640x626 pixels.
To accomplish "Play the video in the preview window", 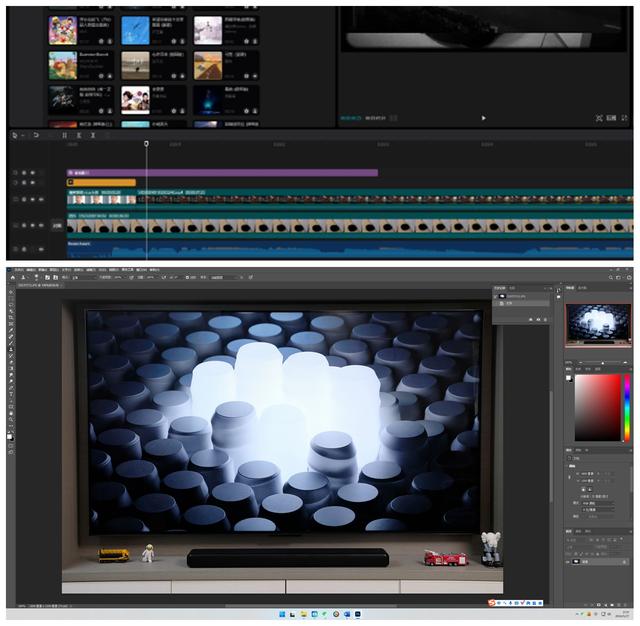I will (483, 118).
